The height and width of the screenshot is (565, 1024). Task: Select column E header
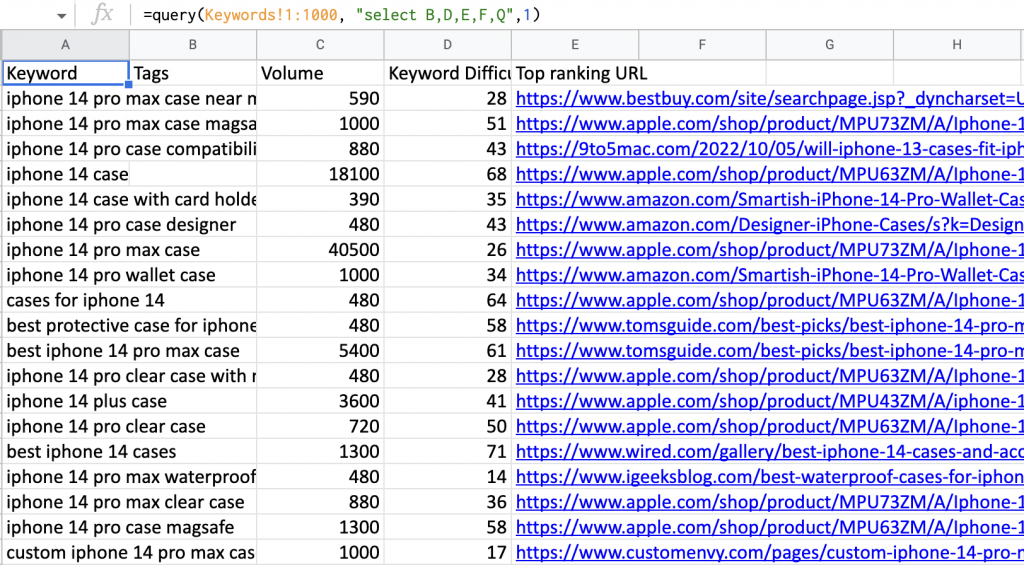(x=575, y=44)
